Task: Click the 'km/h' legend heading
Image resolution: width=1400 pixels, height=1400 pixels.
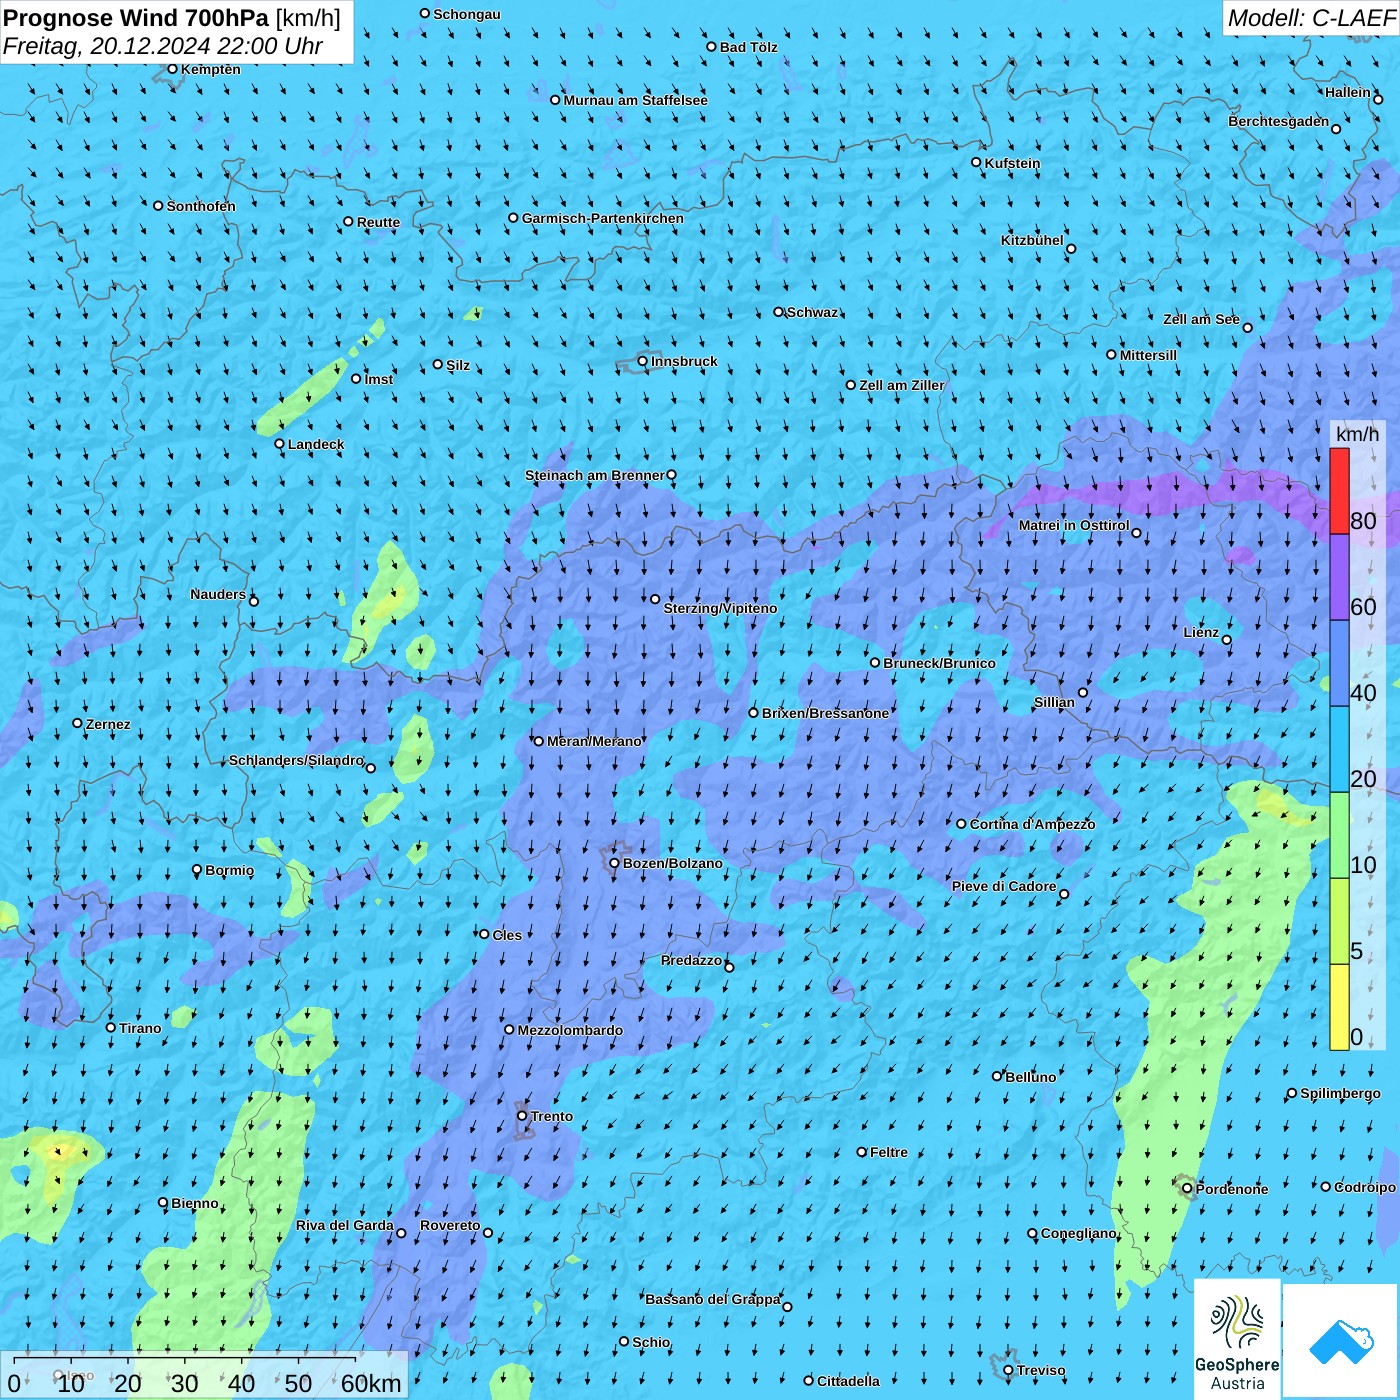Action: (1357, 434)
